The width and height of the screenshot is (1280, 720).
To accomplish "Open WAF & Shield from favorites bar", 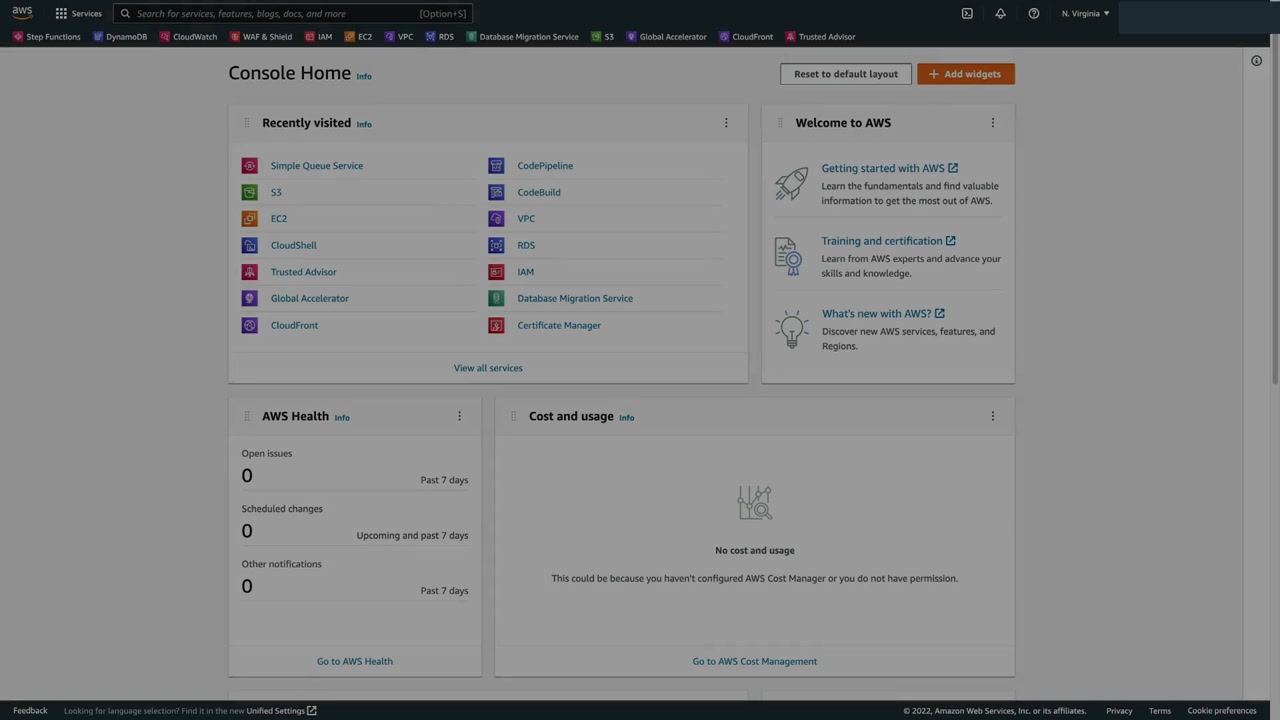I will point(261,37).
